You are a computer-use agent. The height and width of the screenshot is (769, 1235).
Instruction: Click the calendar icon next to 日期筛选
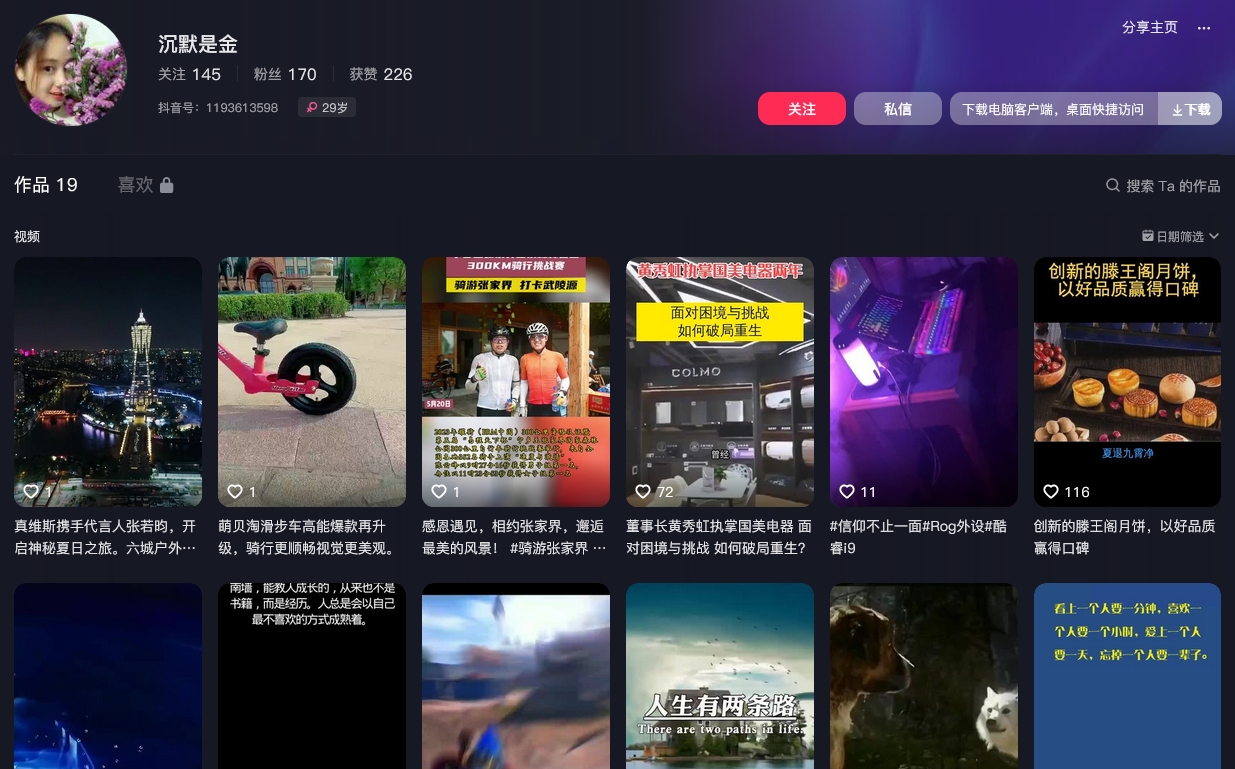coord(1148,236)
